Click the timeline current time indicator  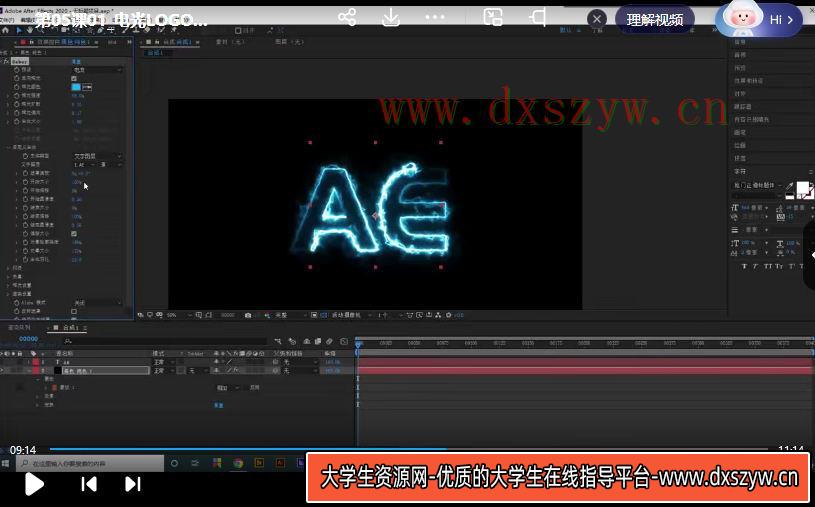[x=358, y=343]
